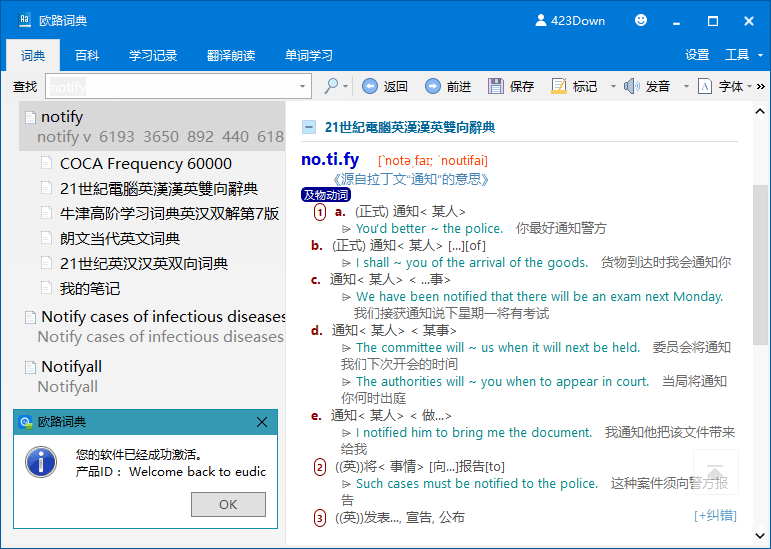Close the 欧路词典 activation dialog
This screenshot has height=549, width=771.
[x=262, y=422]
